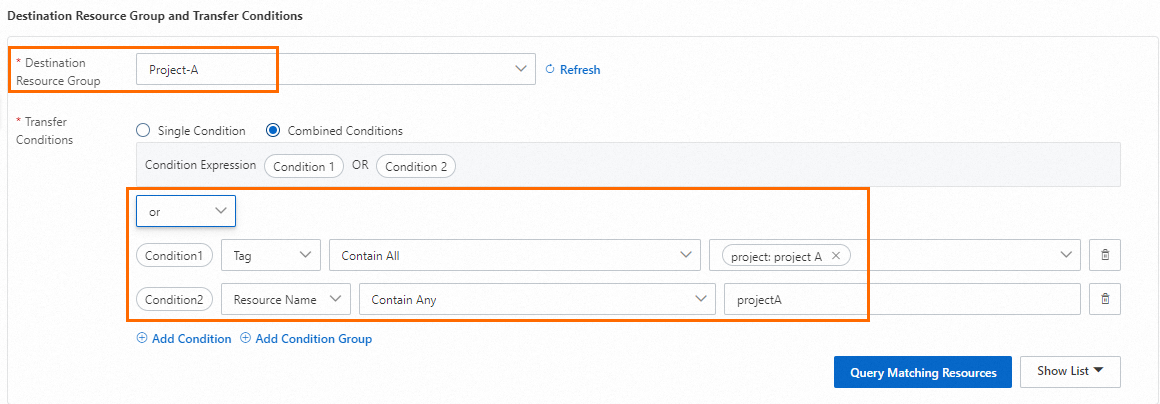The width and height of the screenshot is (1160, 404).
Task: Click the plus icon for Add Condition
Action: coord(142,339)
